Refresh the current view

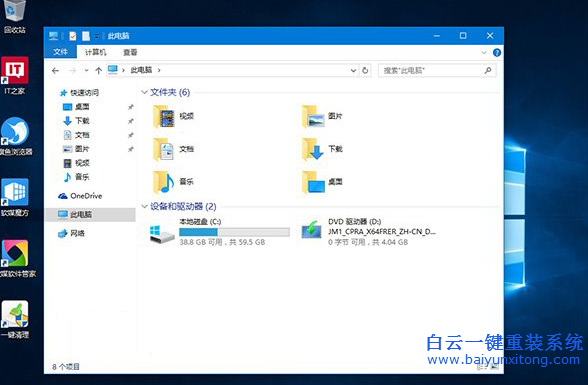pos(365,70)
